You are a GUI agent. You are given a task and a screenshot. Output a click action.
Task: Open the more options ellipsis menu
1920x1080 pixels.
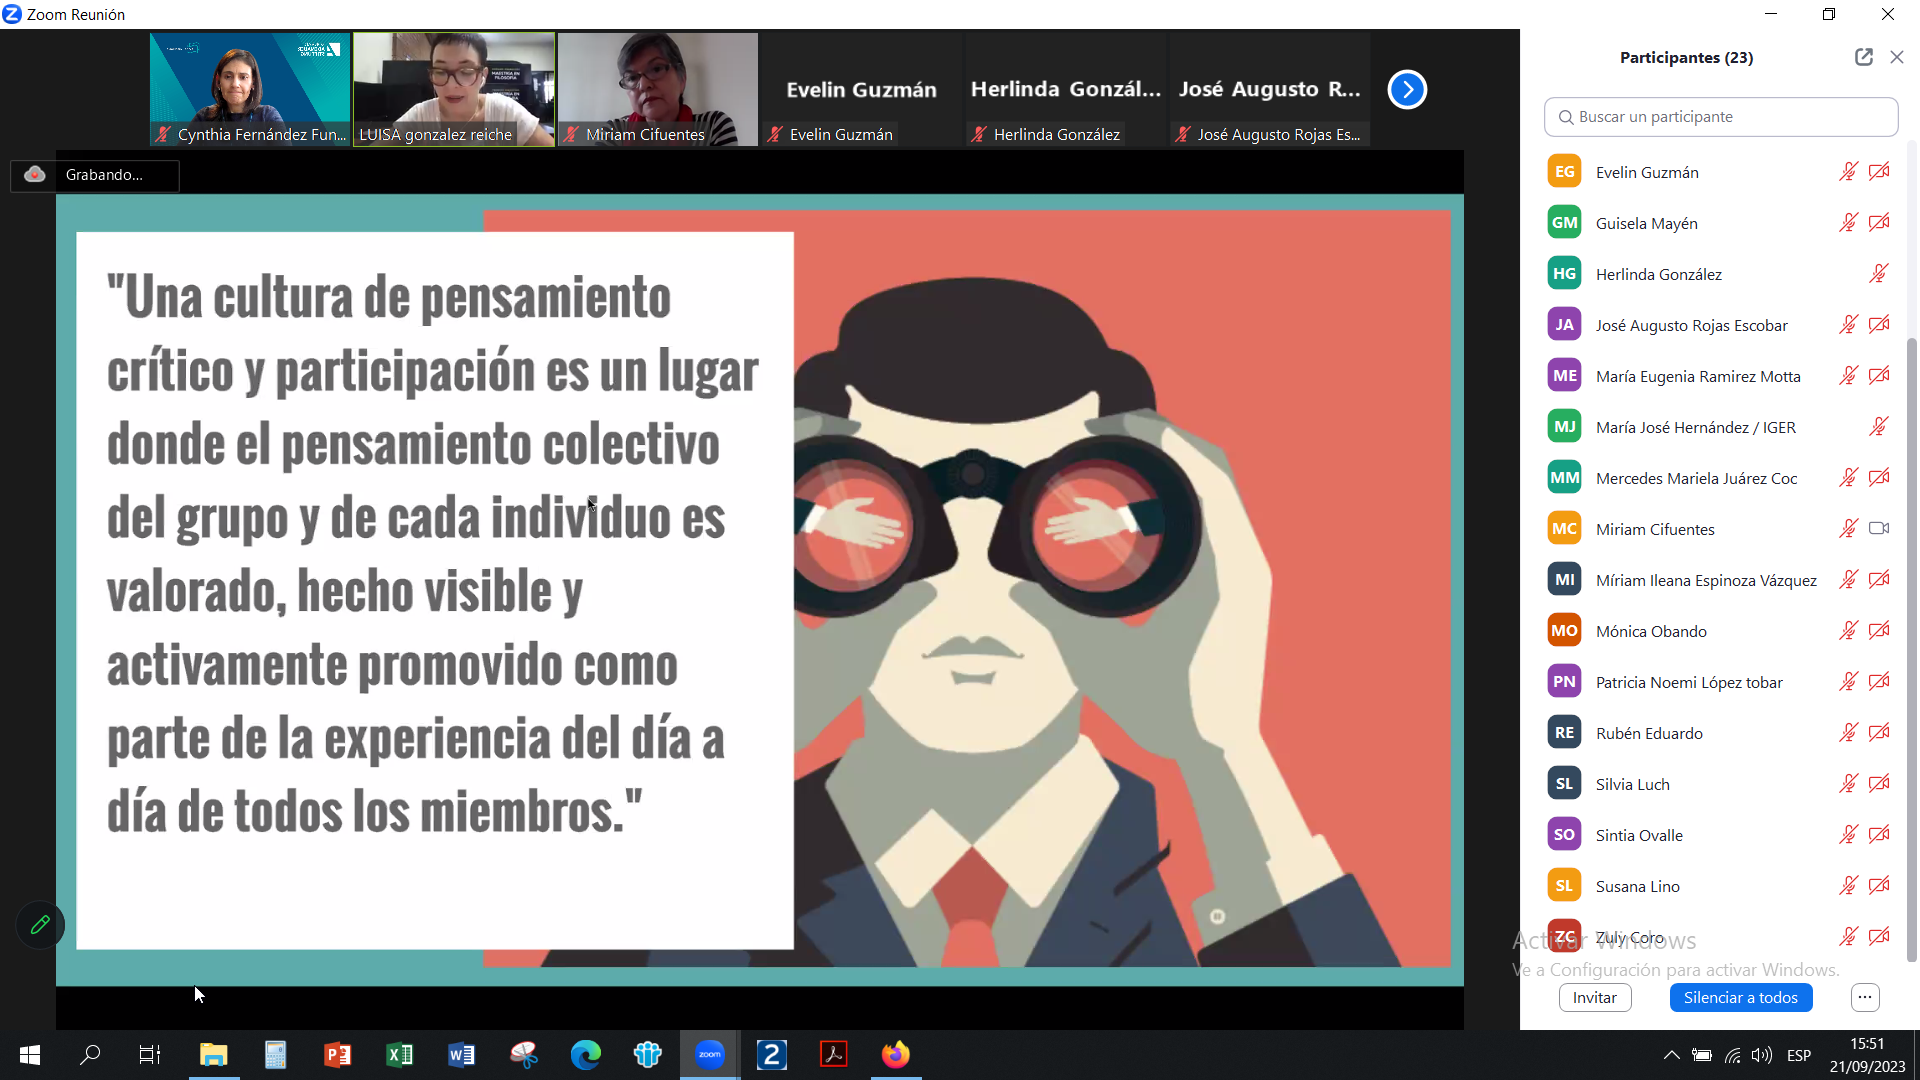coord(1865,997)
